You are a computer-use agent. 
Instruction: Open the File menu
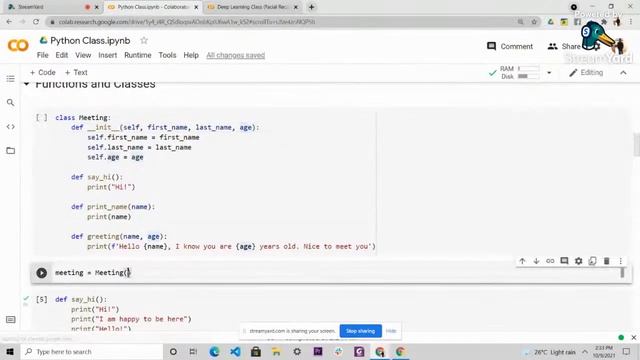click(x=42, y=55)
